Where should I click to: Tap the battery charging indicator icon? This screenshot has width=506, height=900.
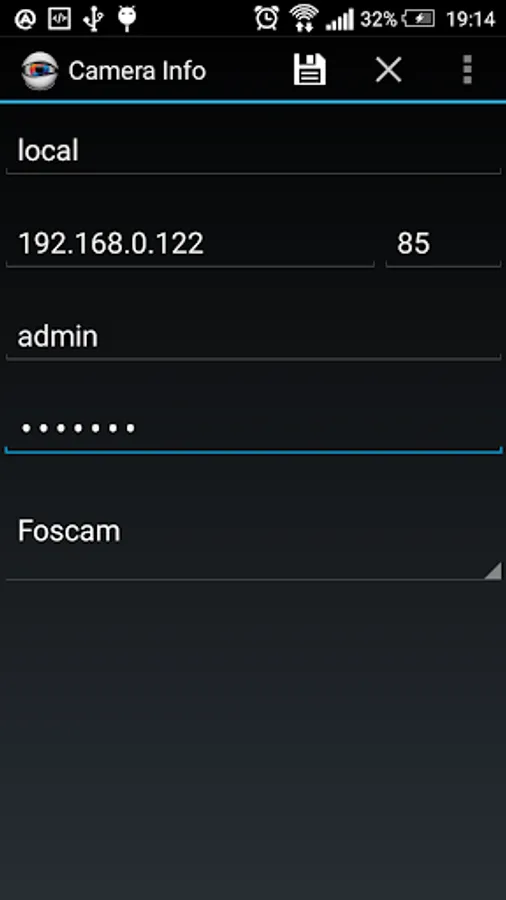[421, 19]
